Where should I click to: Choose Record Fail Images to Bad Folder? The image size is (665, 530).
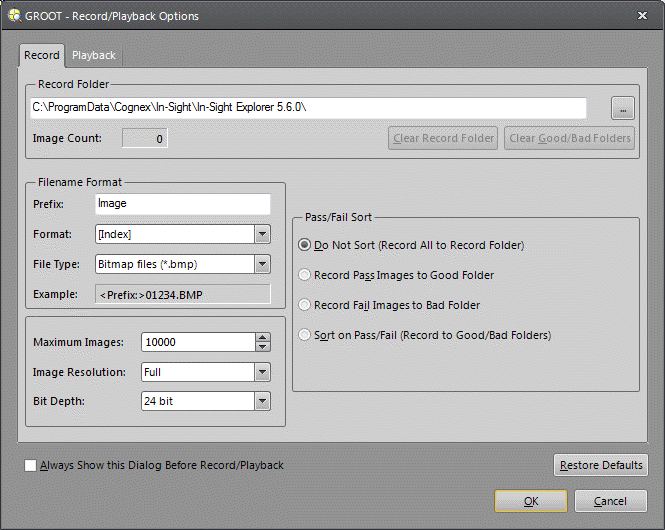[x=305, y=305]
